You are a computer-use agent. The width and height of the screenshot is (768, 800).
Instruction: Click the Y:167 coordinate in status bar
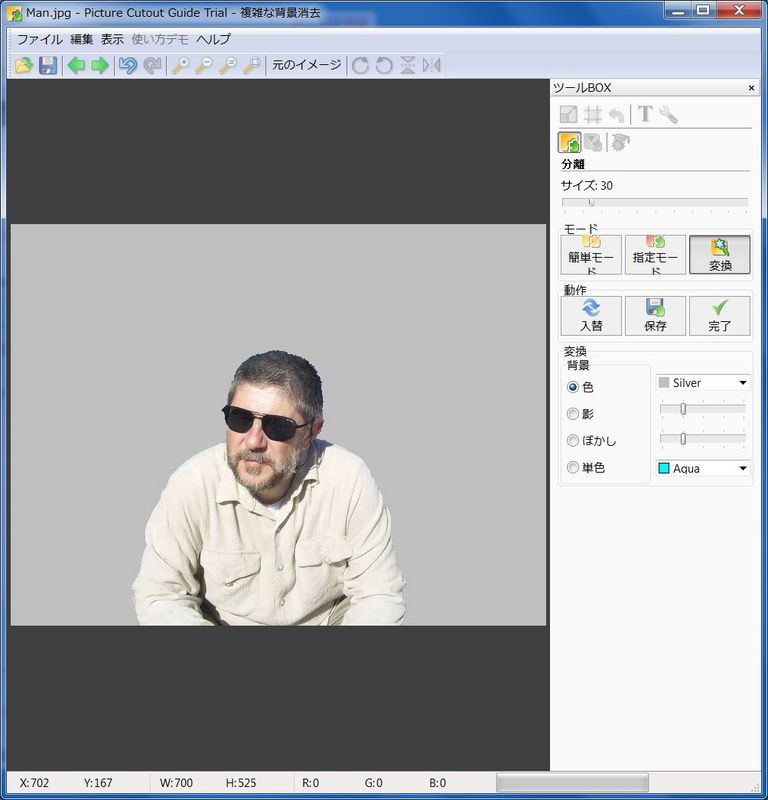coord(97,783)
